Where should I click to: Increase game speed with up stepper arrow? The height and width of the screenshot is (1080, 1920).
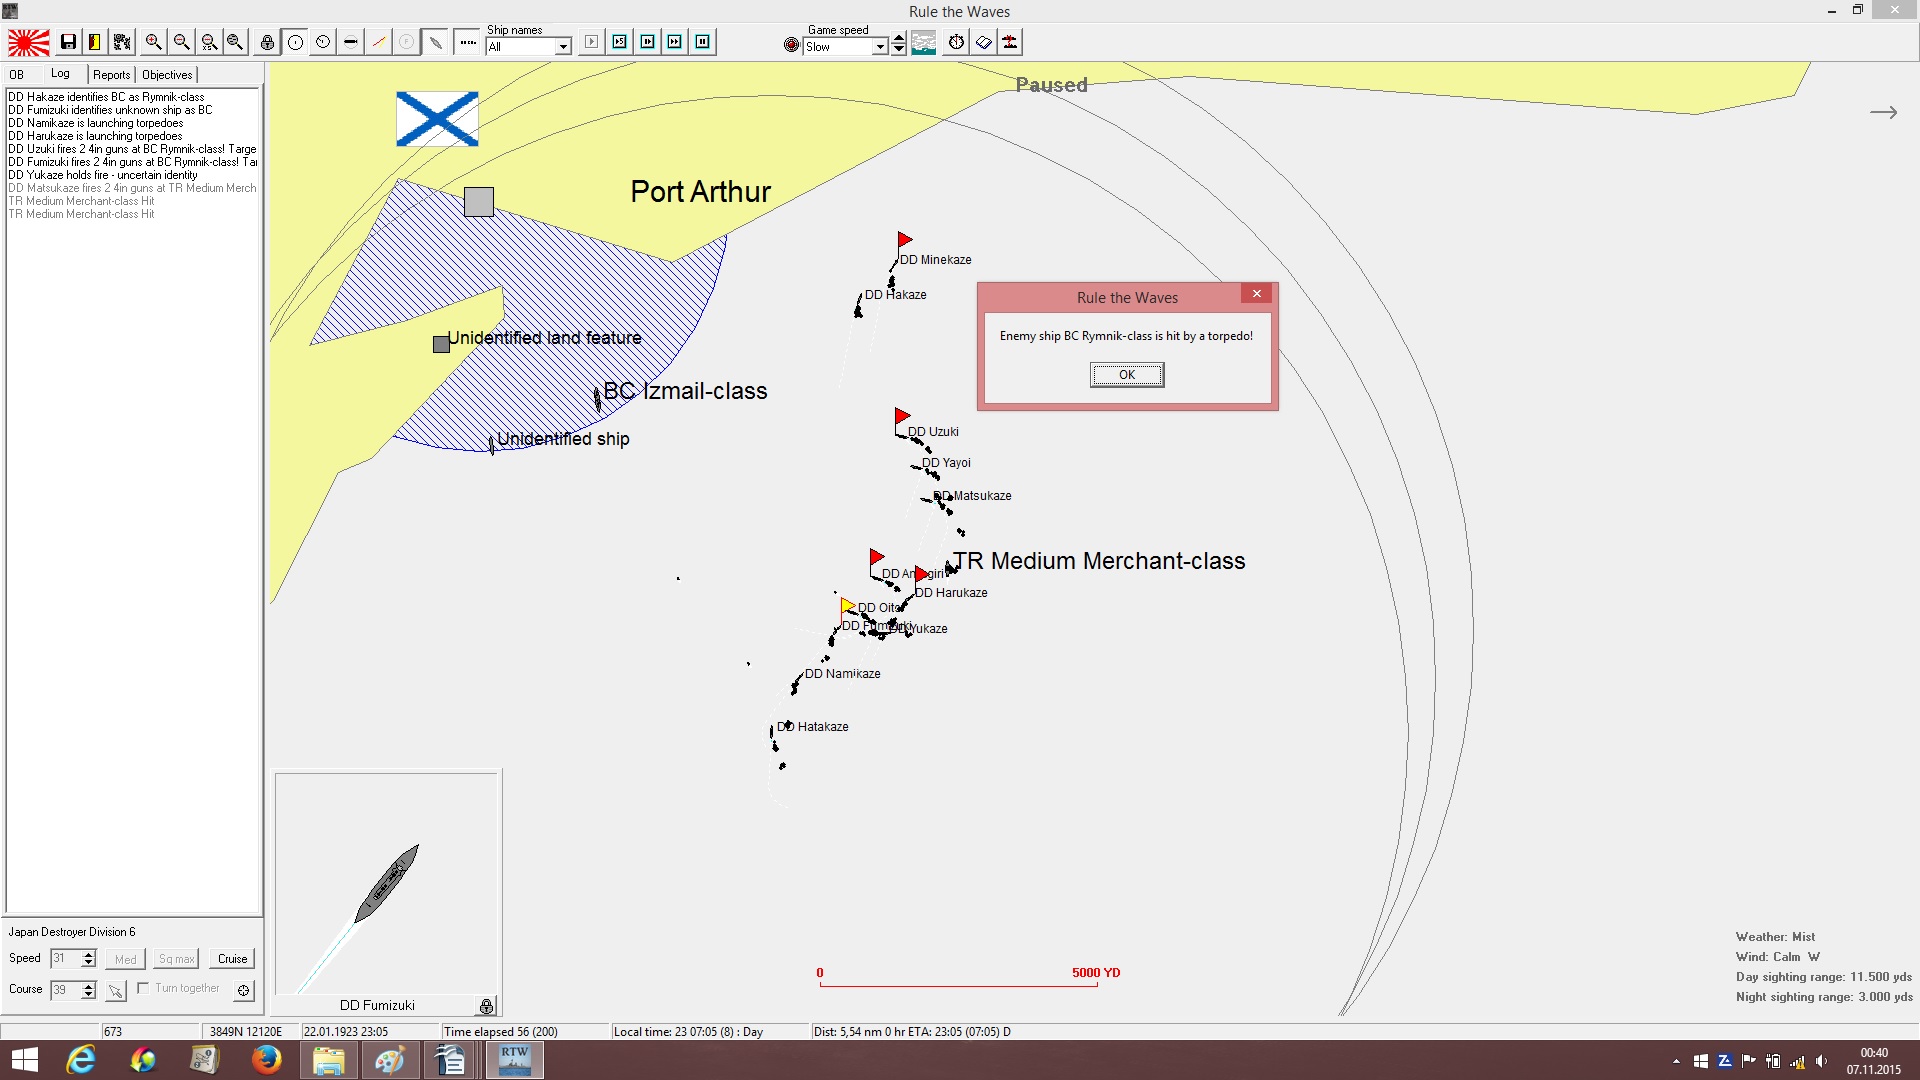899,39
